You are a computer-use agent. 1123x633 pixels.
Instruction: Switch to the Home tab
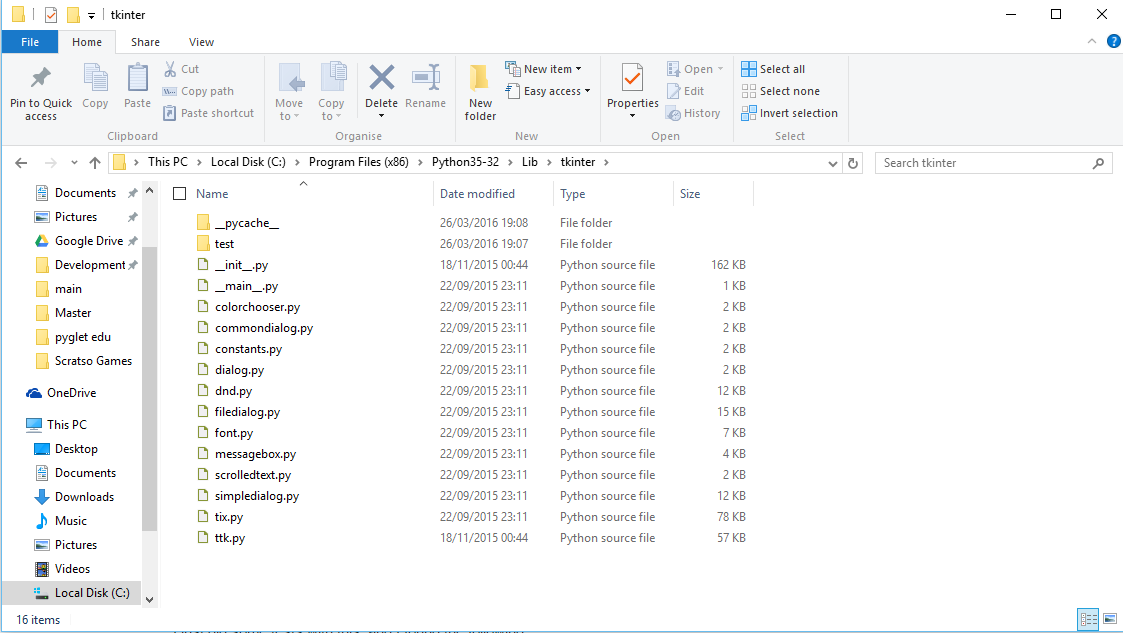point(87,42)
